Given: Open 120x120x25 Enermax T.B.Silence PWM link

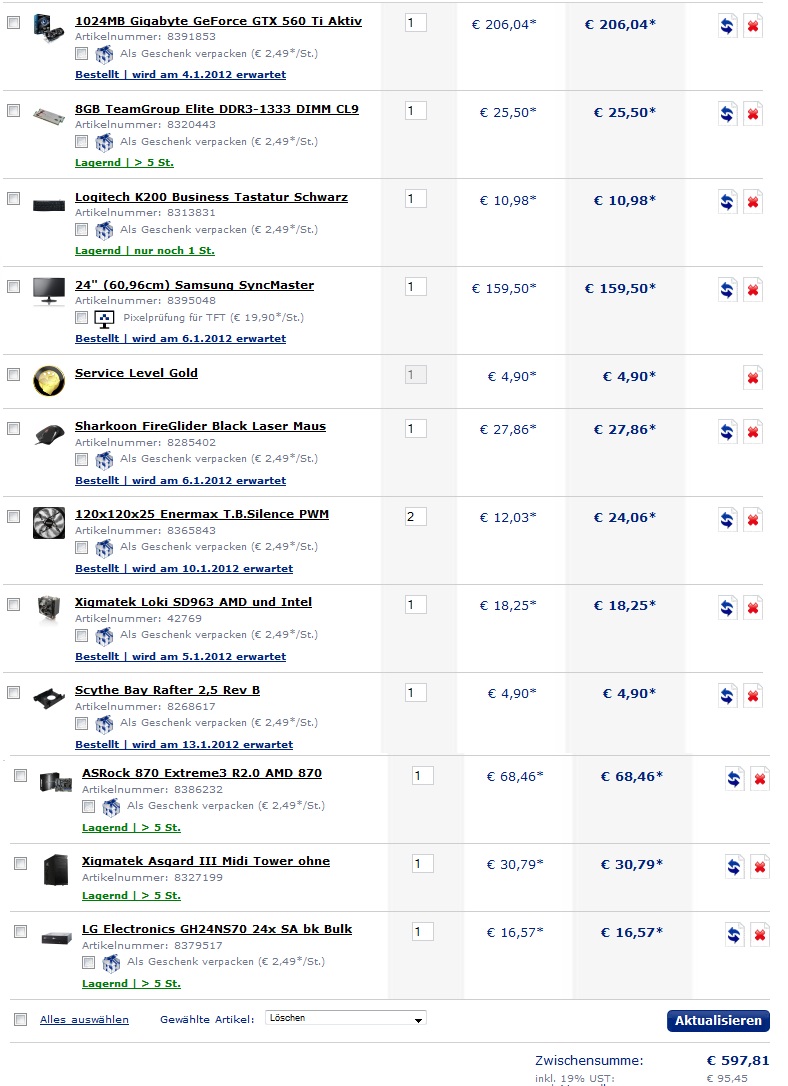Looking at the screenshot, I should pos(202,514).
